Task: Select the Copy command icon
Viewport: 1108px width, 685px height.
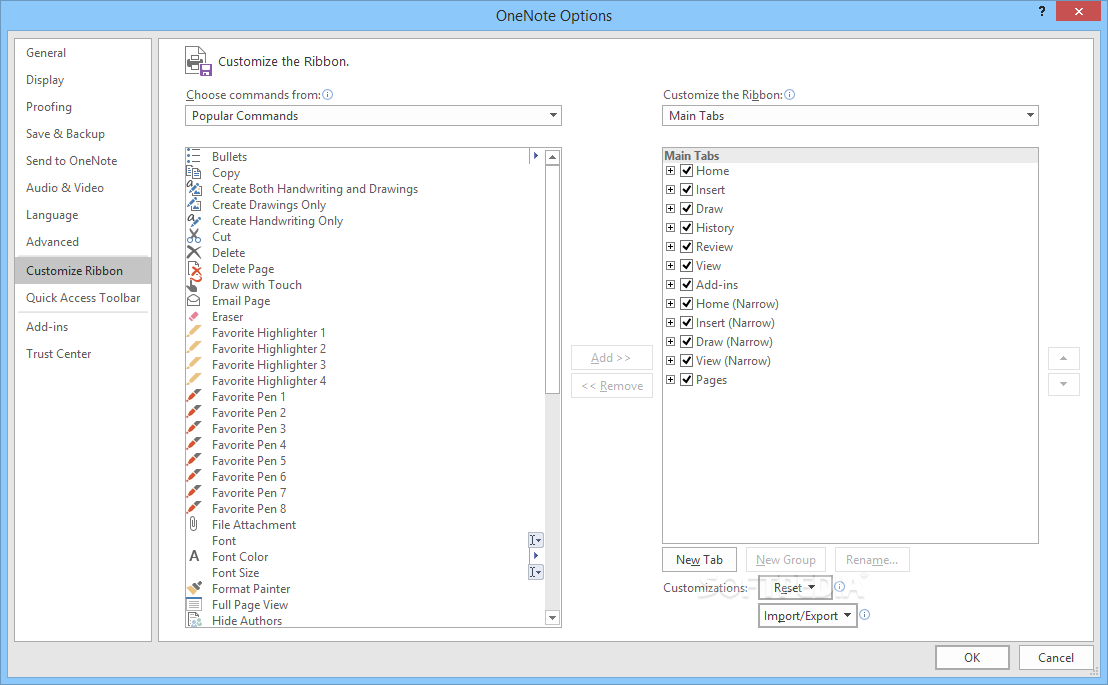Action: 194,172
